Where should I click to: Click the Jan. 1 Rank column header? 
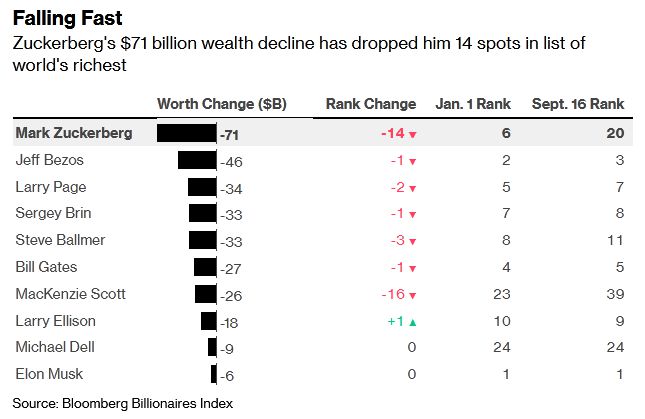point(473,104)
